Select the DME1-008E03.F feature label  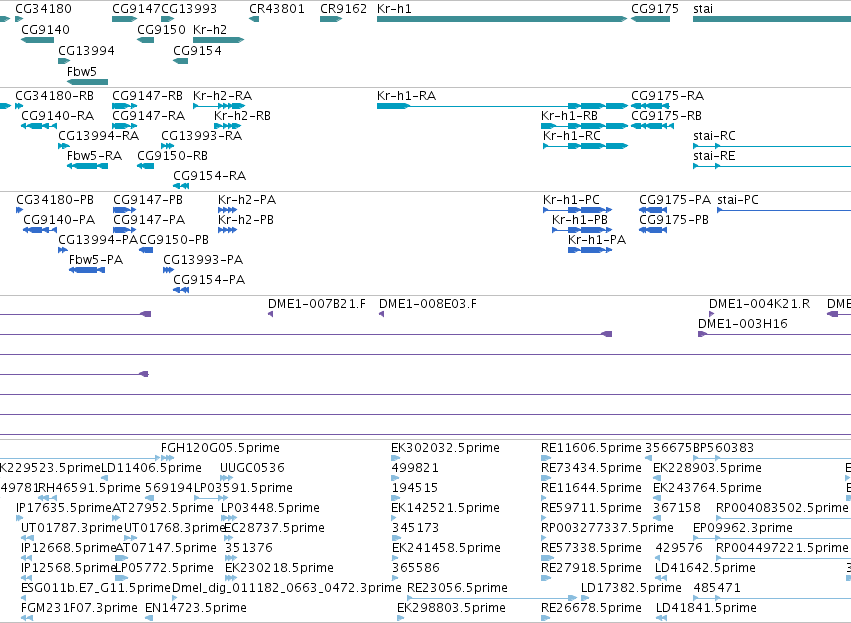click(428, 304)
